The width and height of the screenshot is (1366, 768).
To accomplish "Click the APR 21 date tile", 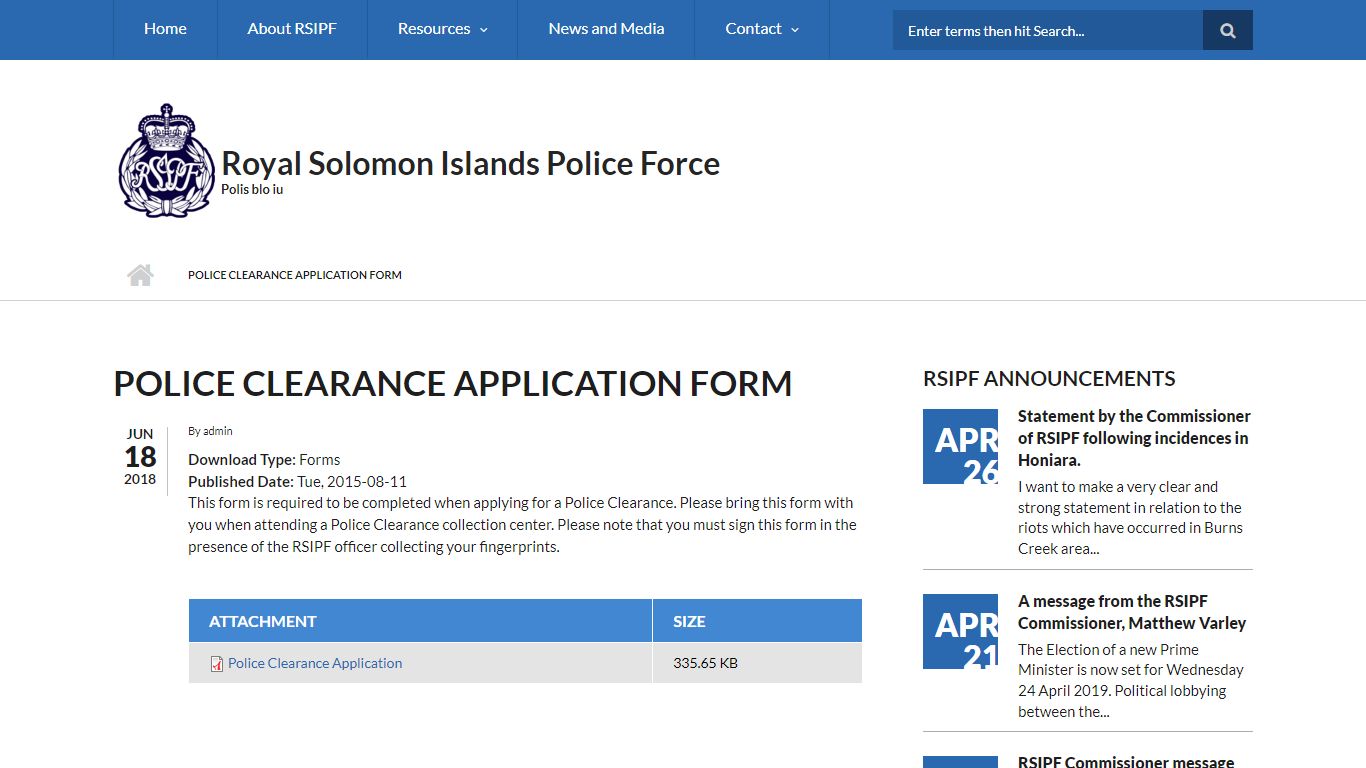I will click(x=960, y=631).
